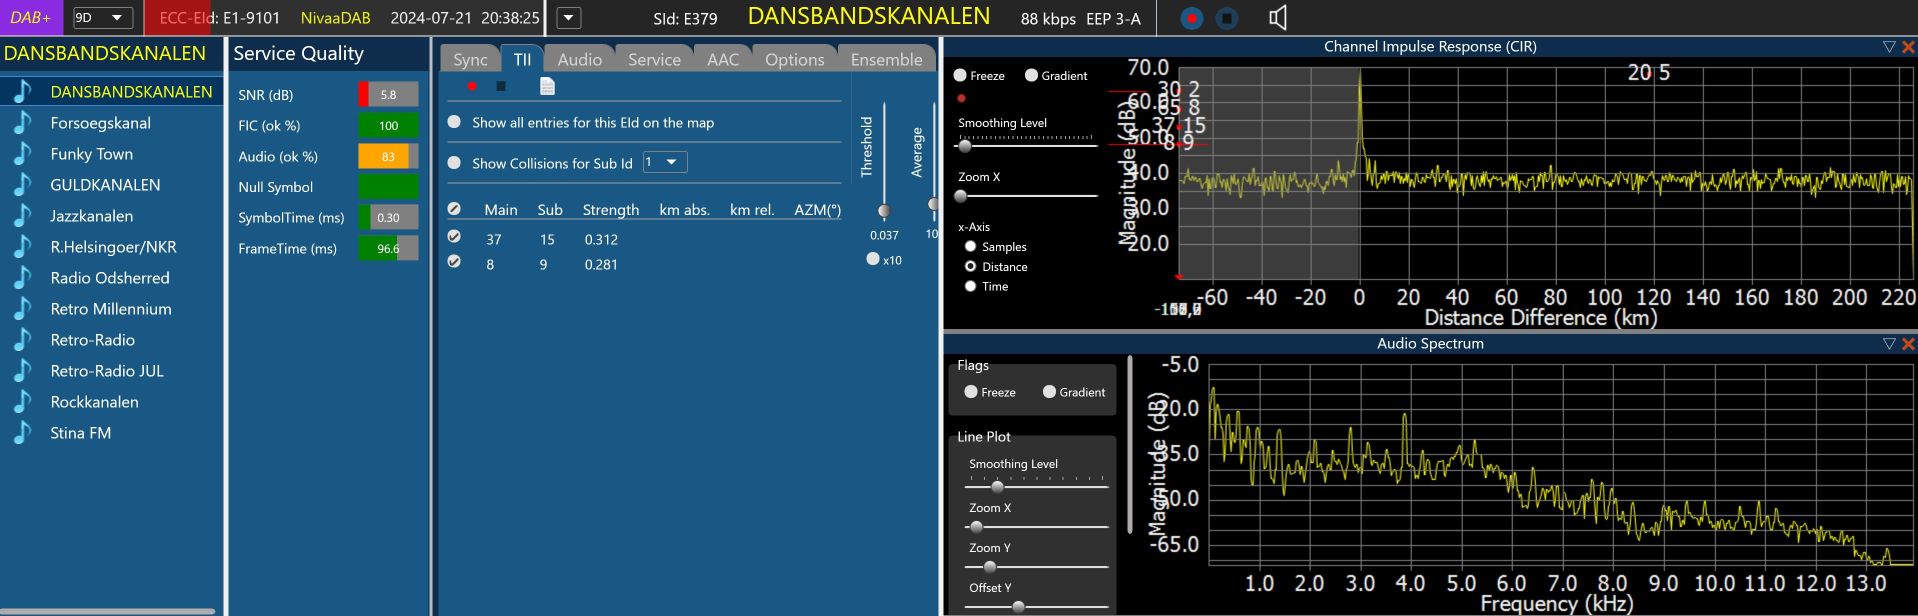1918x616 pixels.
Task: Select Time for the CIR x-Axis
Action: coord(970,286)
